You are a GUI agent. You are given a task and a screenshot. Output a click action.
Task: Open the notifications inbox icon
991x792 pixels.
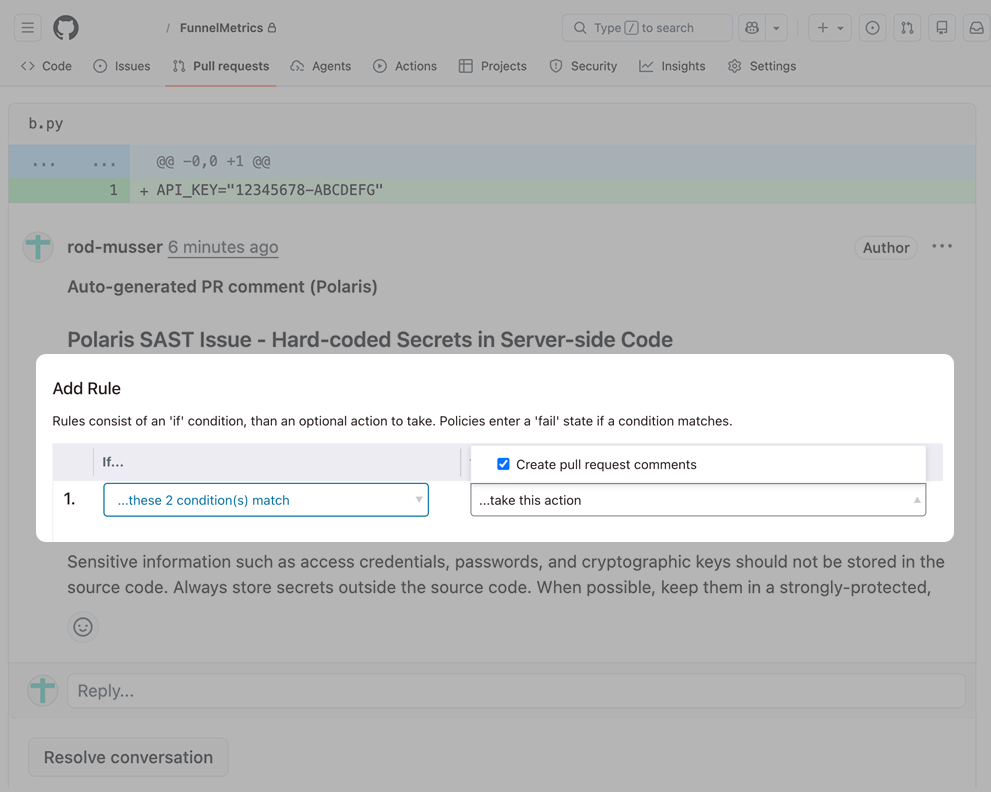[x=976, y=27]
